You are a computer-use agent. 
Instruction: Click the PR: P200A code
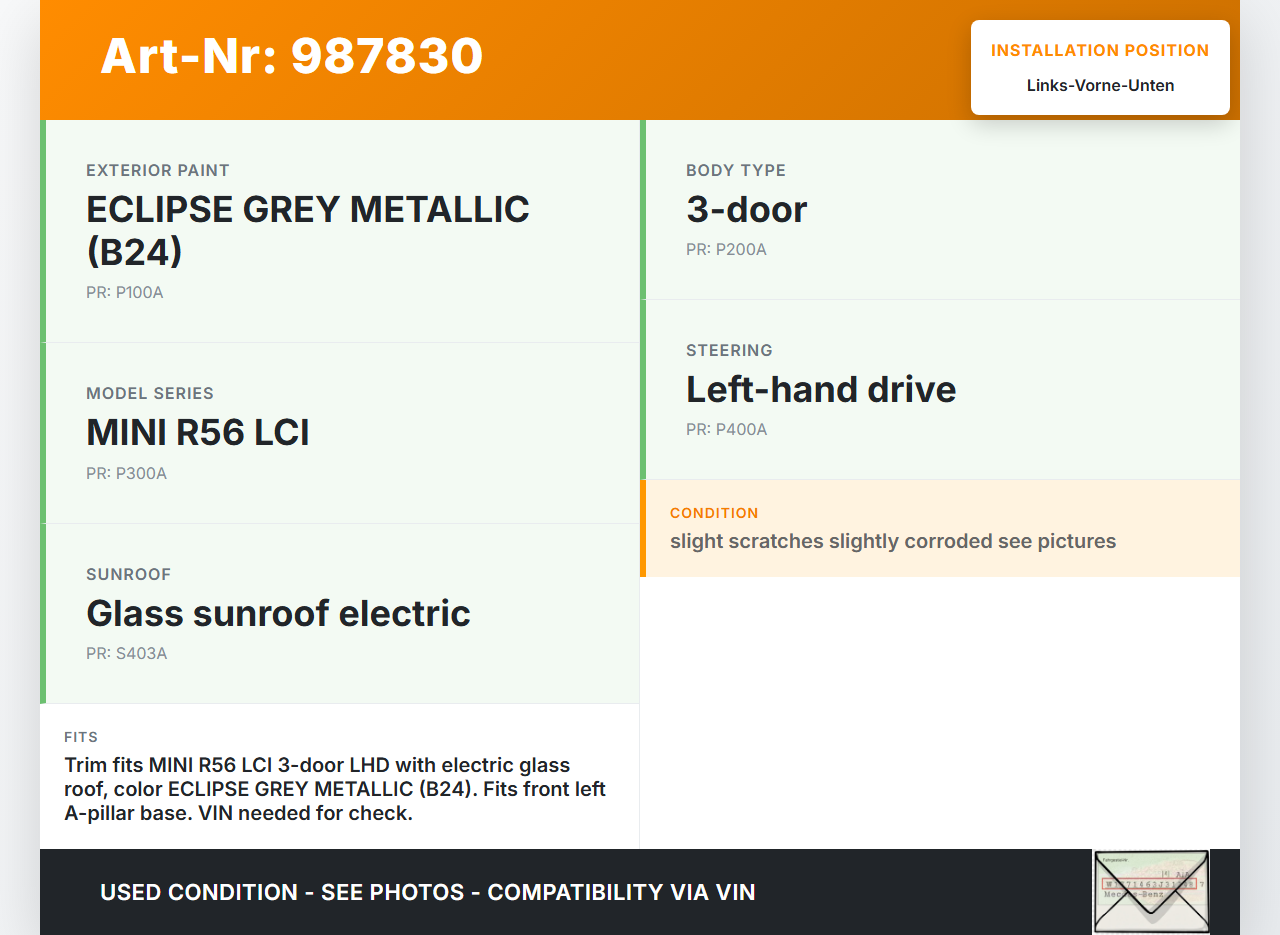(726, 249)
